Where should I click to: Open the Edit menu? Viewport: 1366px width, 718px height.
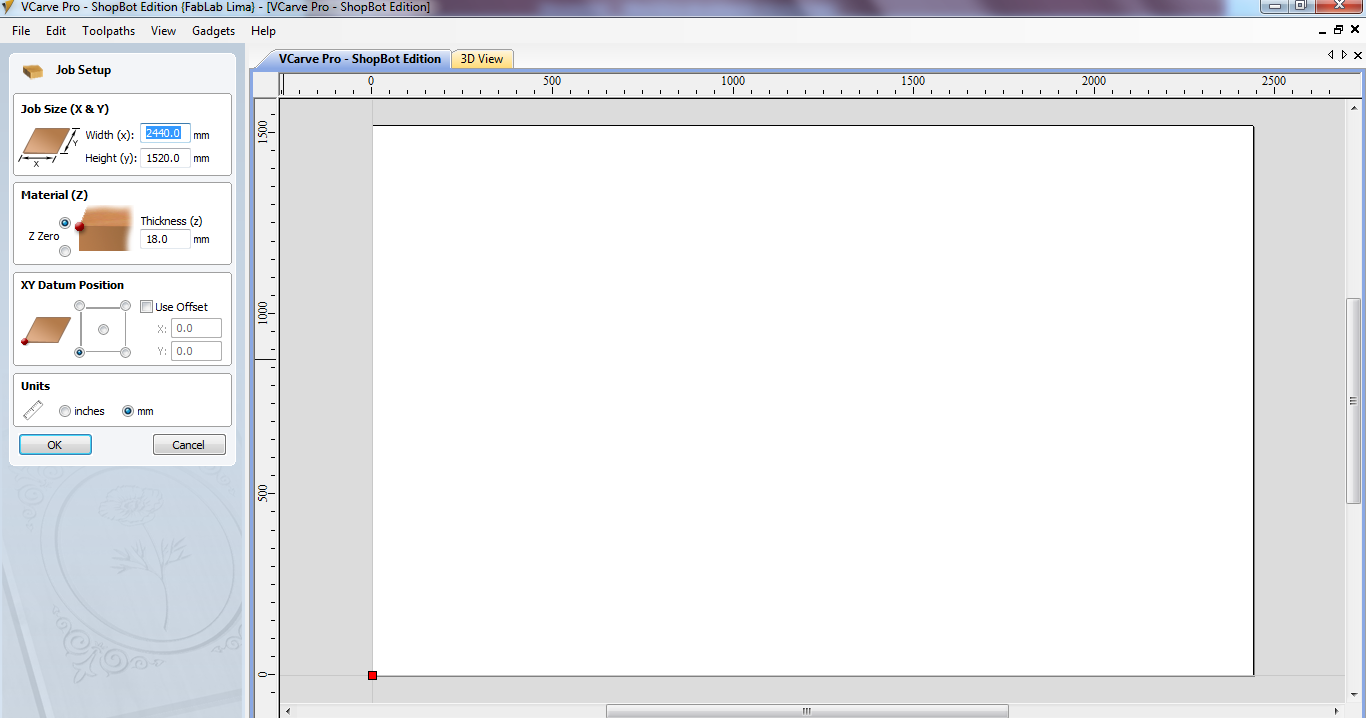[56, 31]
